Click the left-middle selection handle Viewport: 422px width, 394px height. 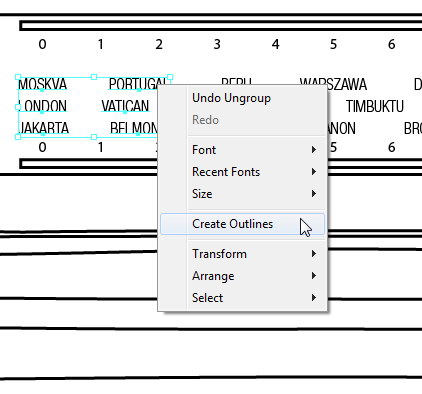click(18, 107)
